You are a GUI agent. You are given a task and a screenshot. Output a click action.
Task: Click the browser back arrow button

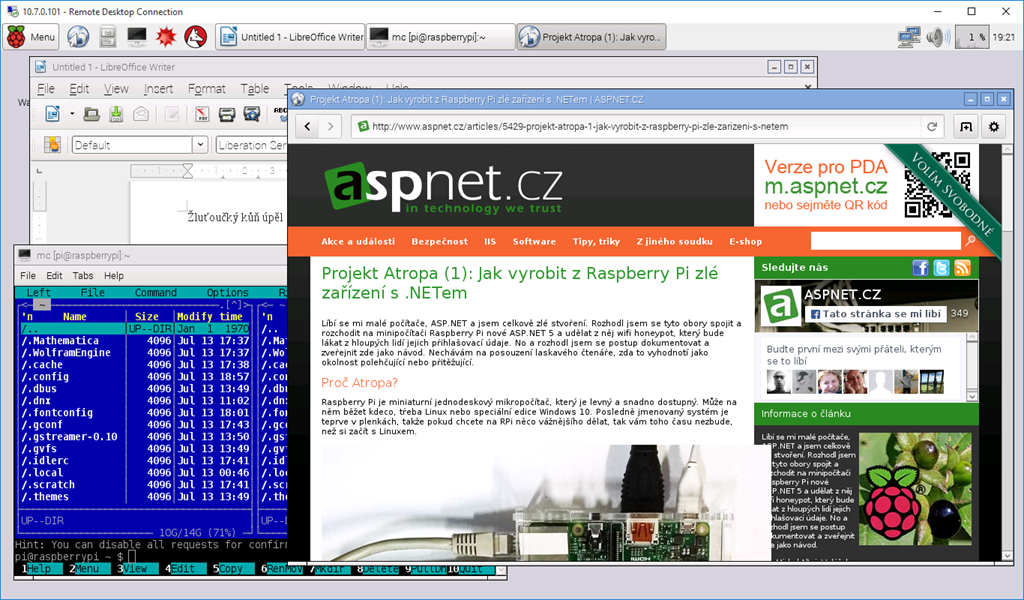pos(305,127)
